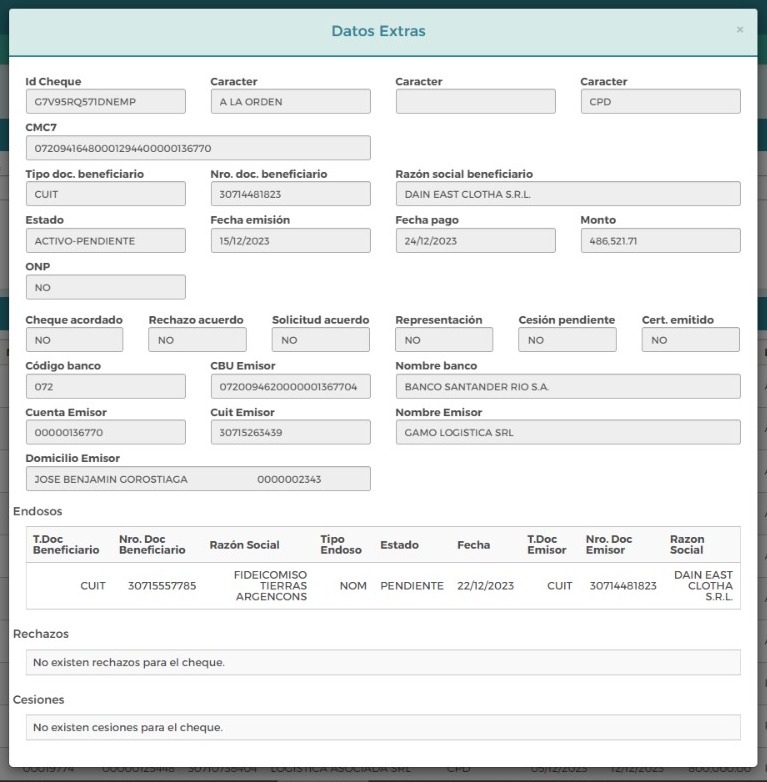The width and height of the screenshot is (767, 782).
Task: Click the Rechazos section heading
Action: point(41,634)
